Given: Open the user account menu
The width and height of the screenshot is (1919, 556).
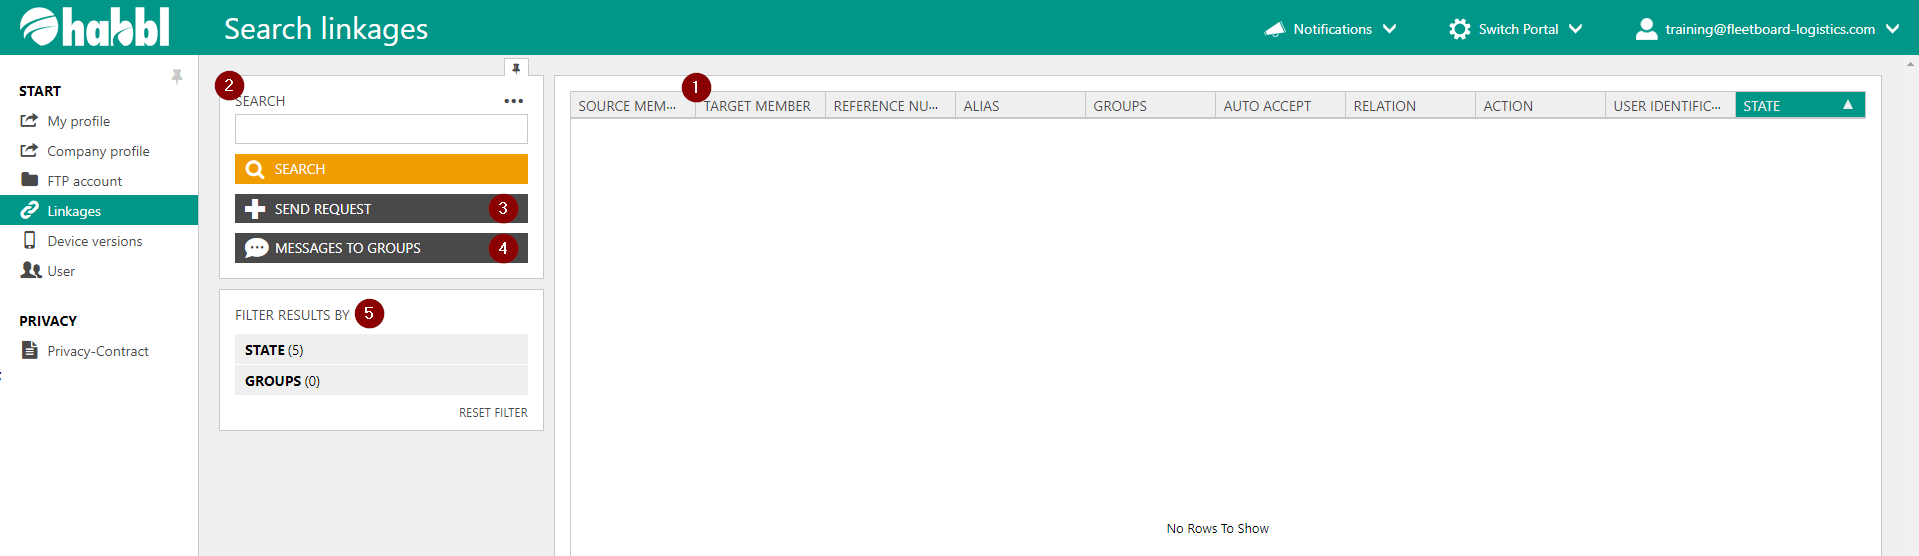Looking at the screenshot, I should [1768, 29].
